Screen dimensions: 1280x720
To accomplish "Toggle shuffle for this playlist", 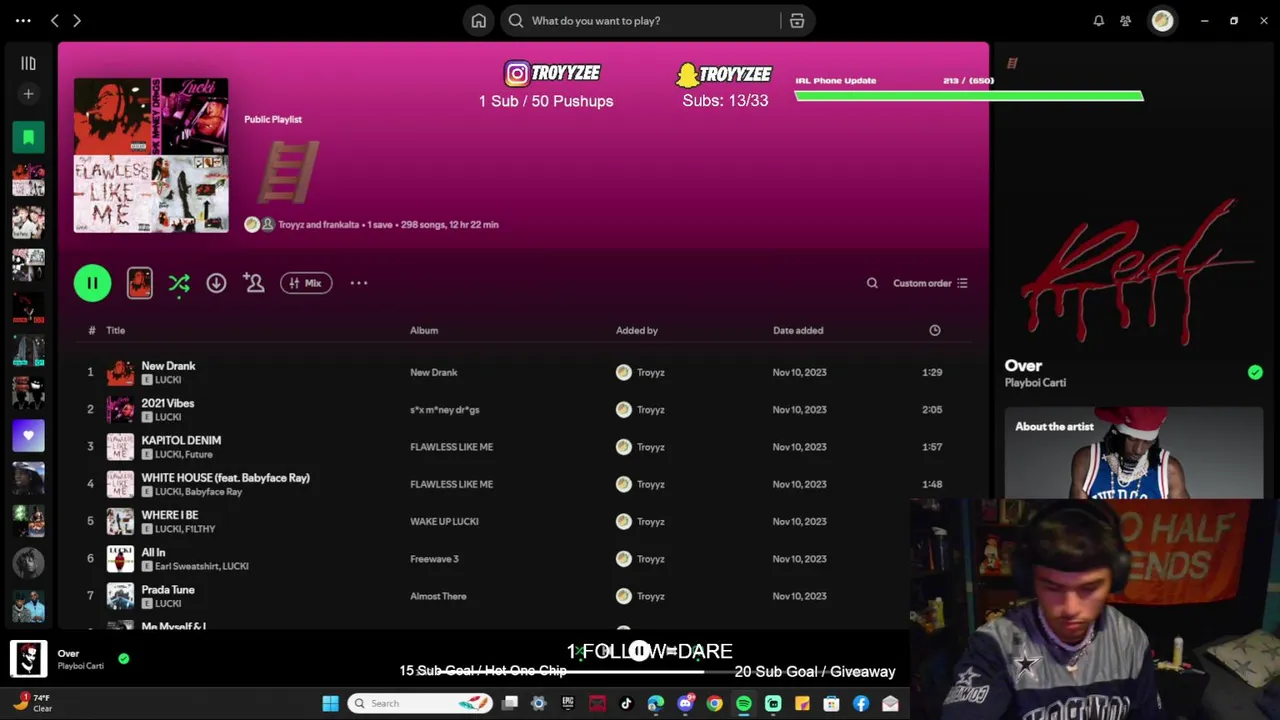I will pyautogui.click(x=179, y=283).
